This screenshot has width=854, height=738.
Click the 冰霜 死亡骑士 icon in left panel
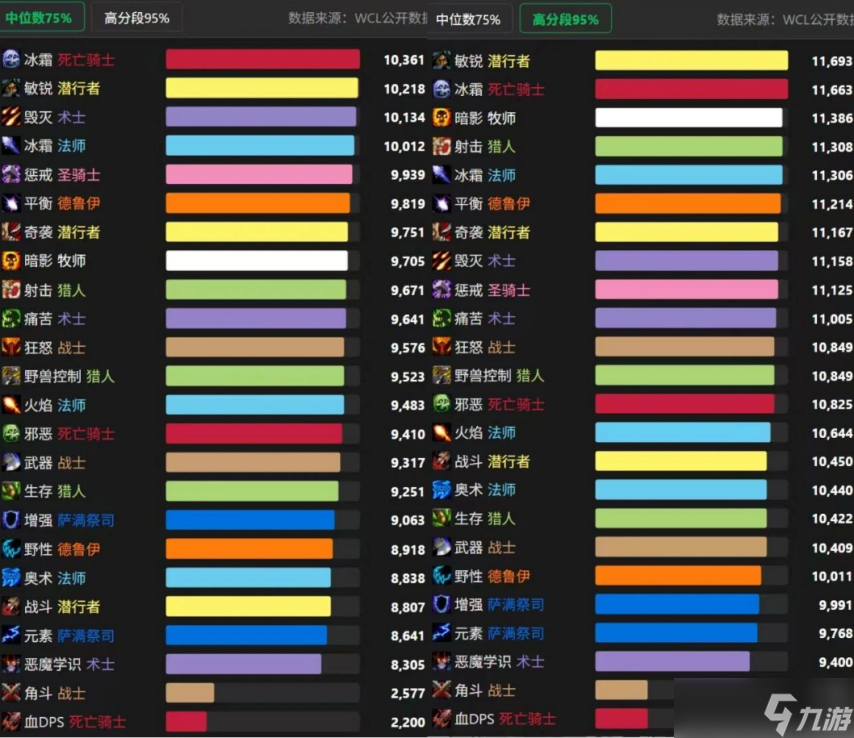point(11,59)
